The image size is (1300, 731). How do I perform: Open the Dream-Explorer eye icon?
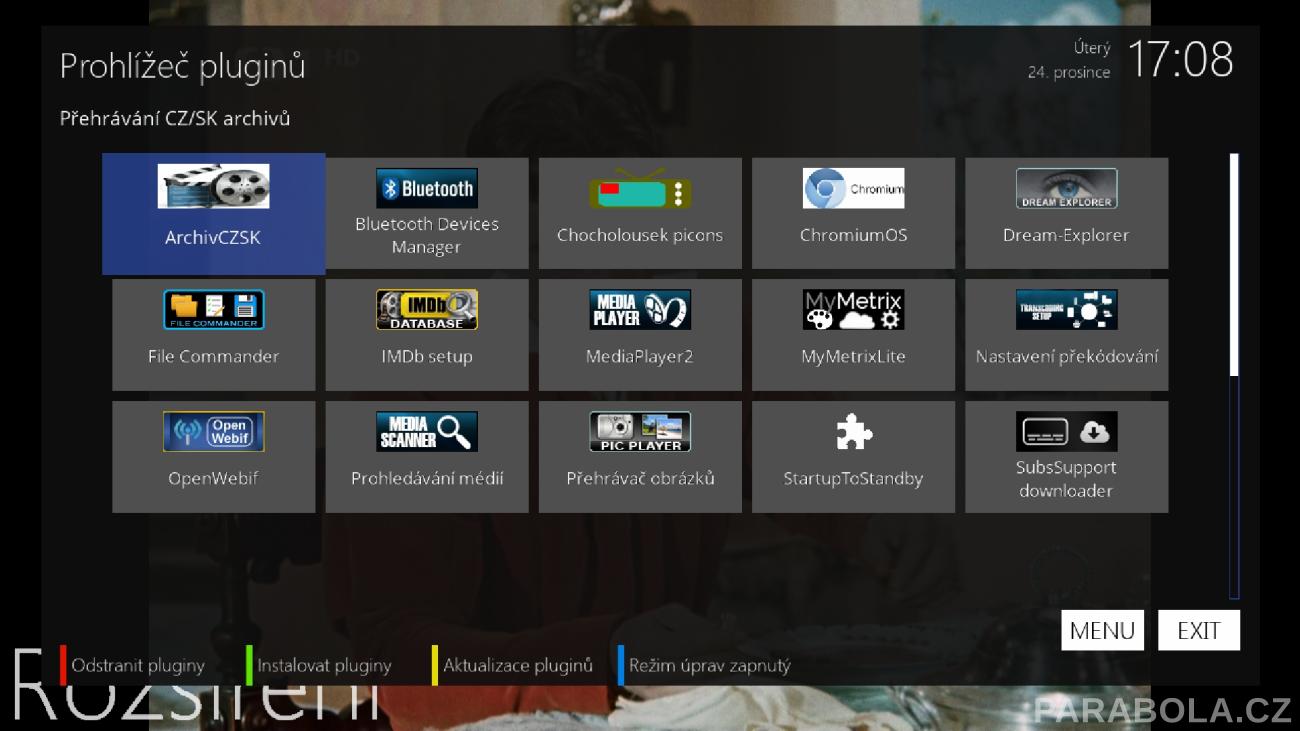1066,188
